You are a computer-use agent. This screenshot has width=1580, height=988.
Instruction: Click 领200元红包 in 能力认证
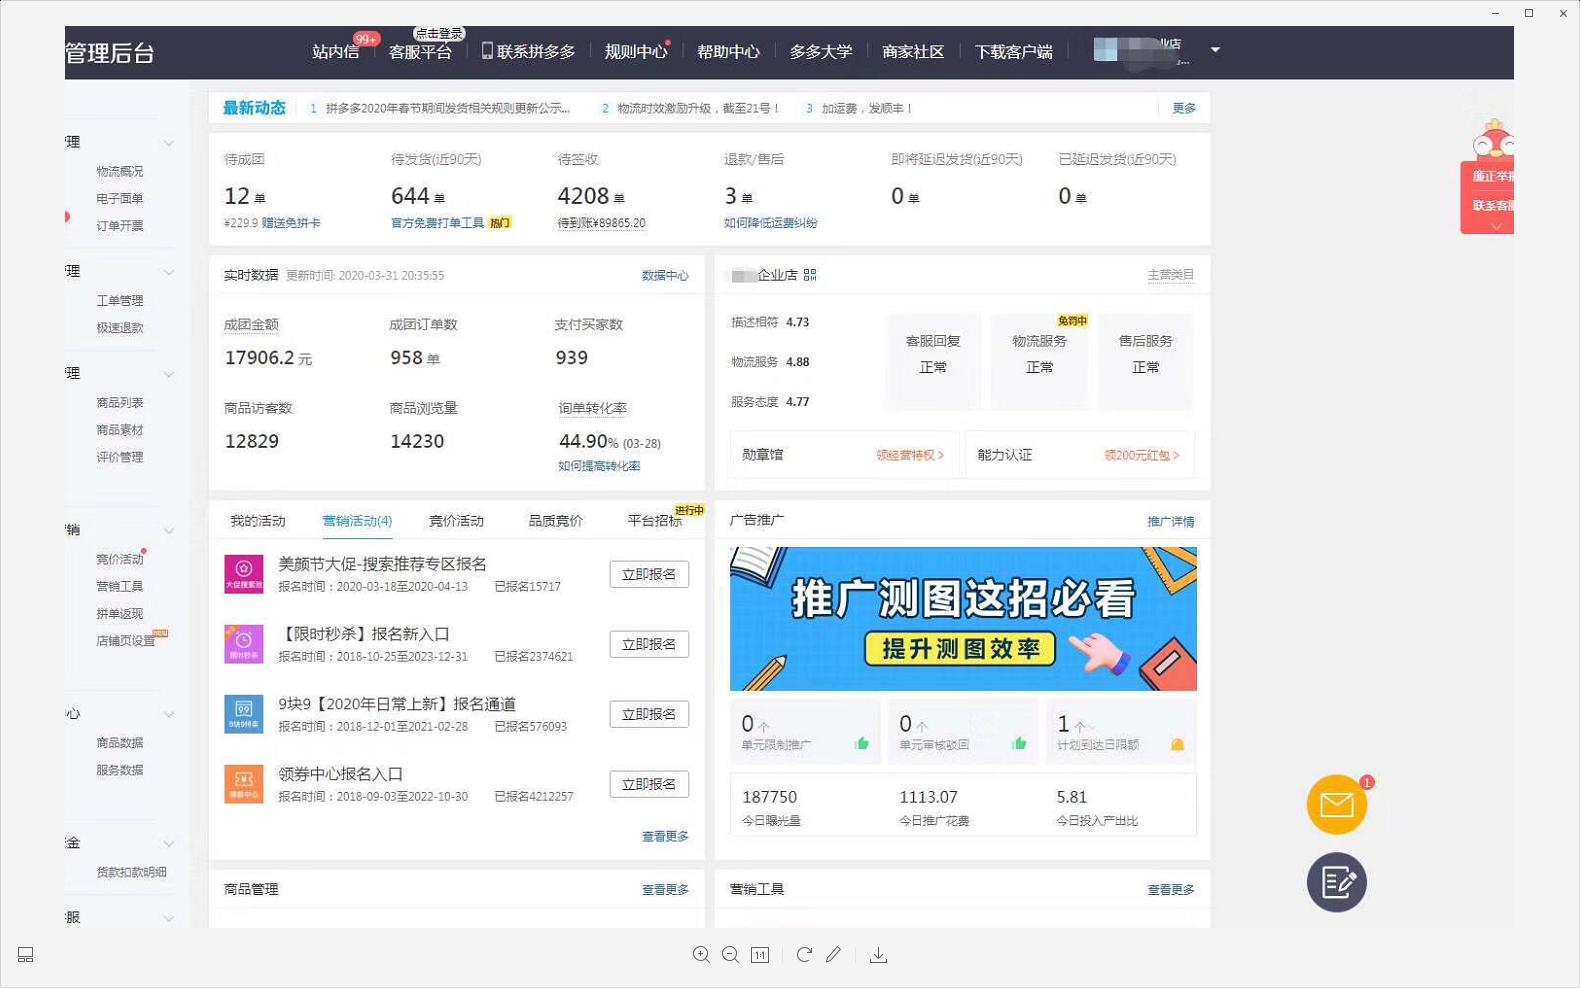point(1142,455)
